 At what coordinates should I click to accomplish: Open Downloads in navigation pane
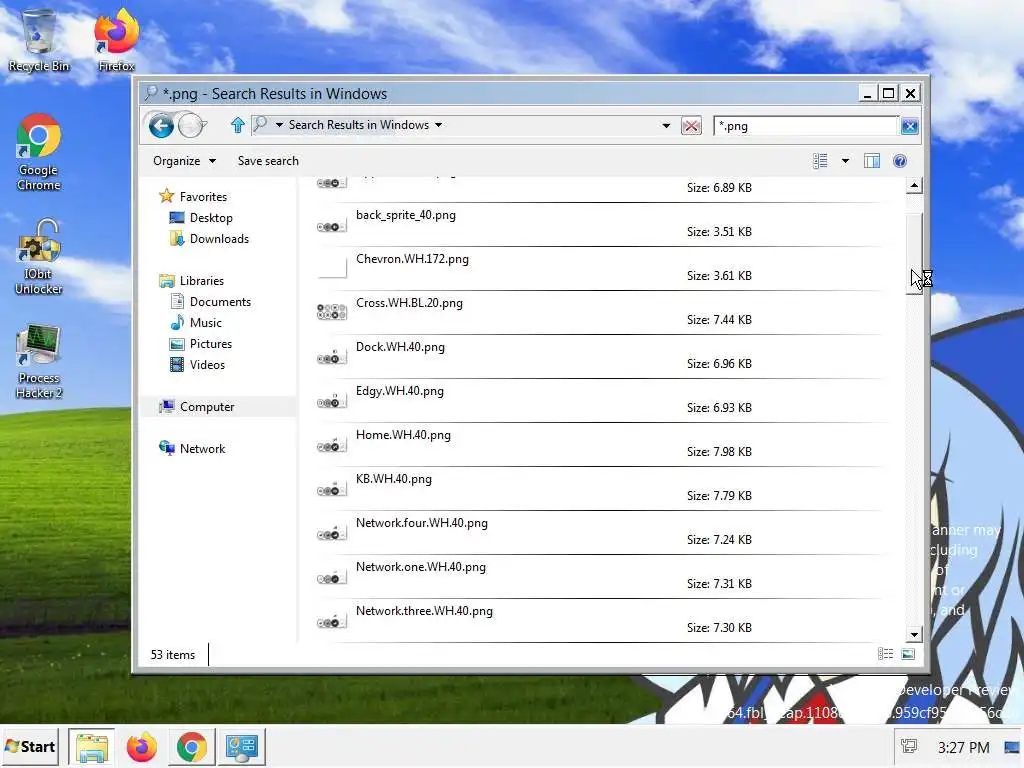coord(219,238)
